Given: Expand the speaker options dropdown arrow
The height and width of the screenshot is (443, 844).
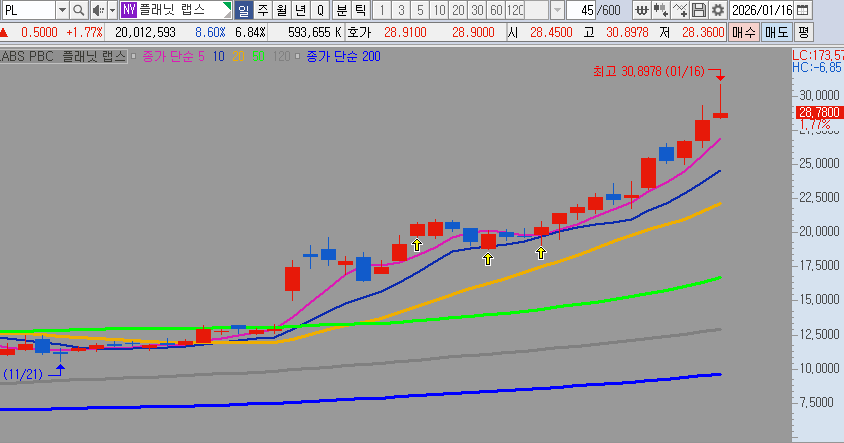Looking at the screenshot, I should [x=112, y=10].
